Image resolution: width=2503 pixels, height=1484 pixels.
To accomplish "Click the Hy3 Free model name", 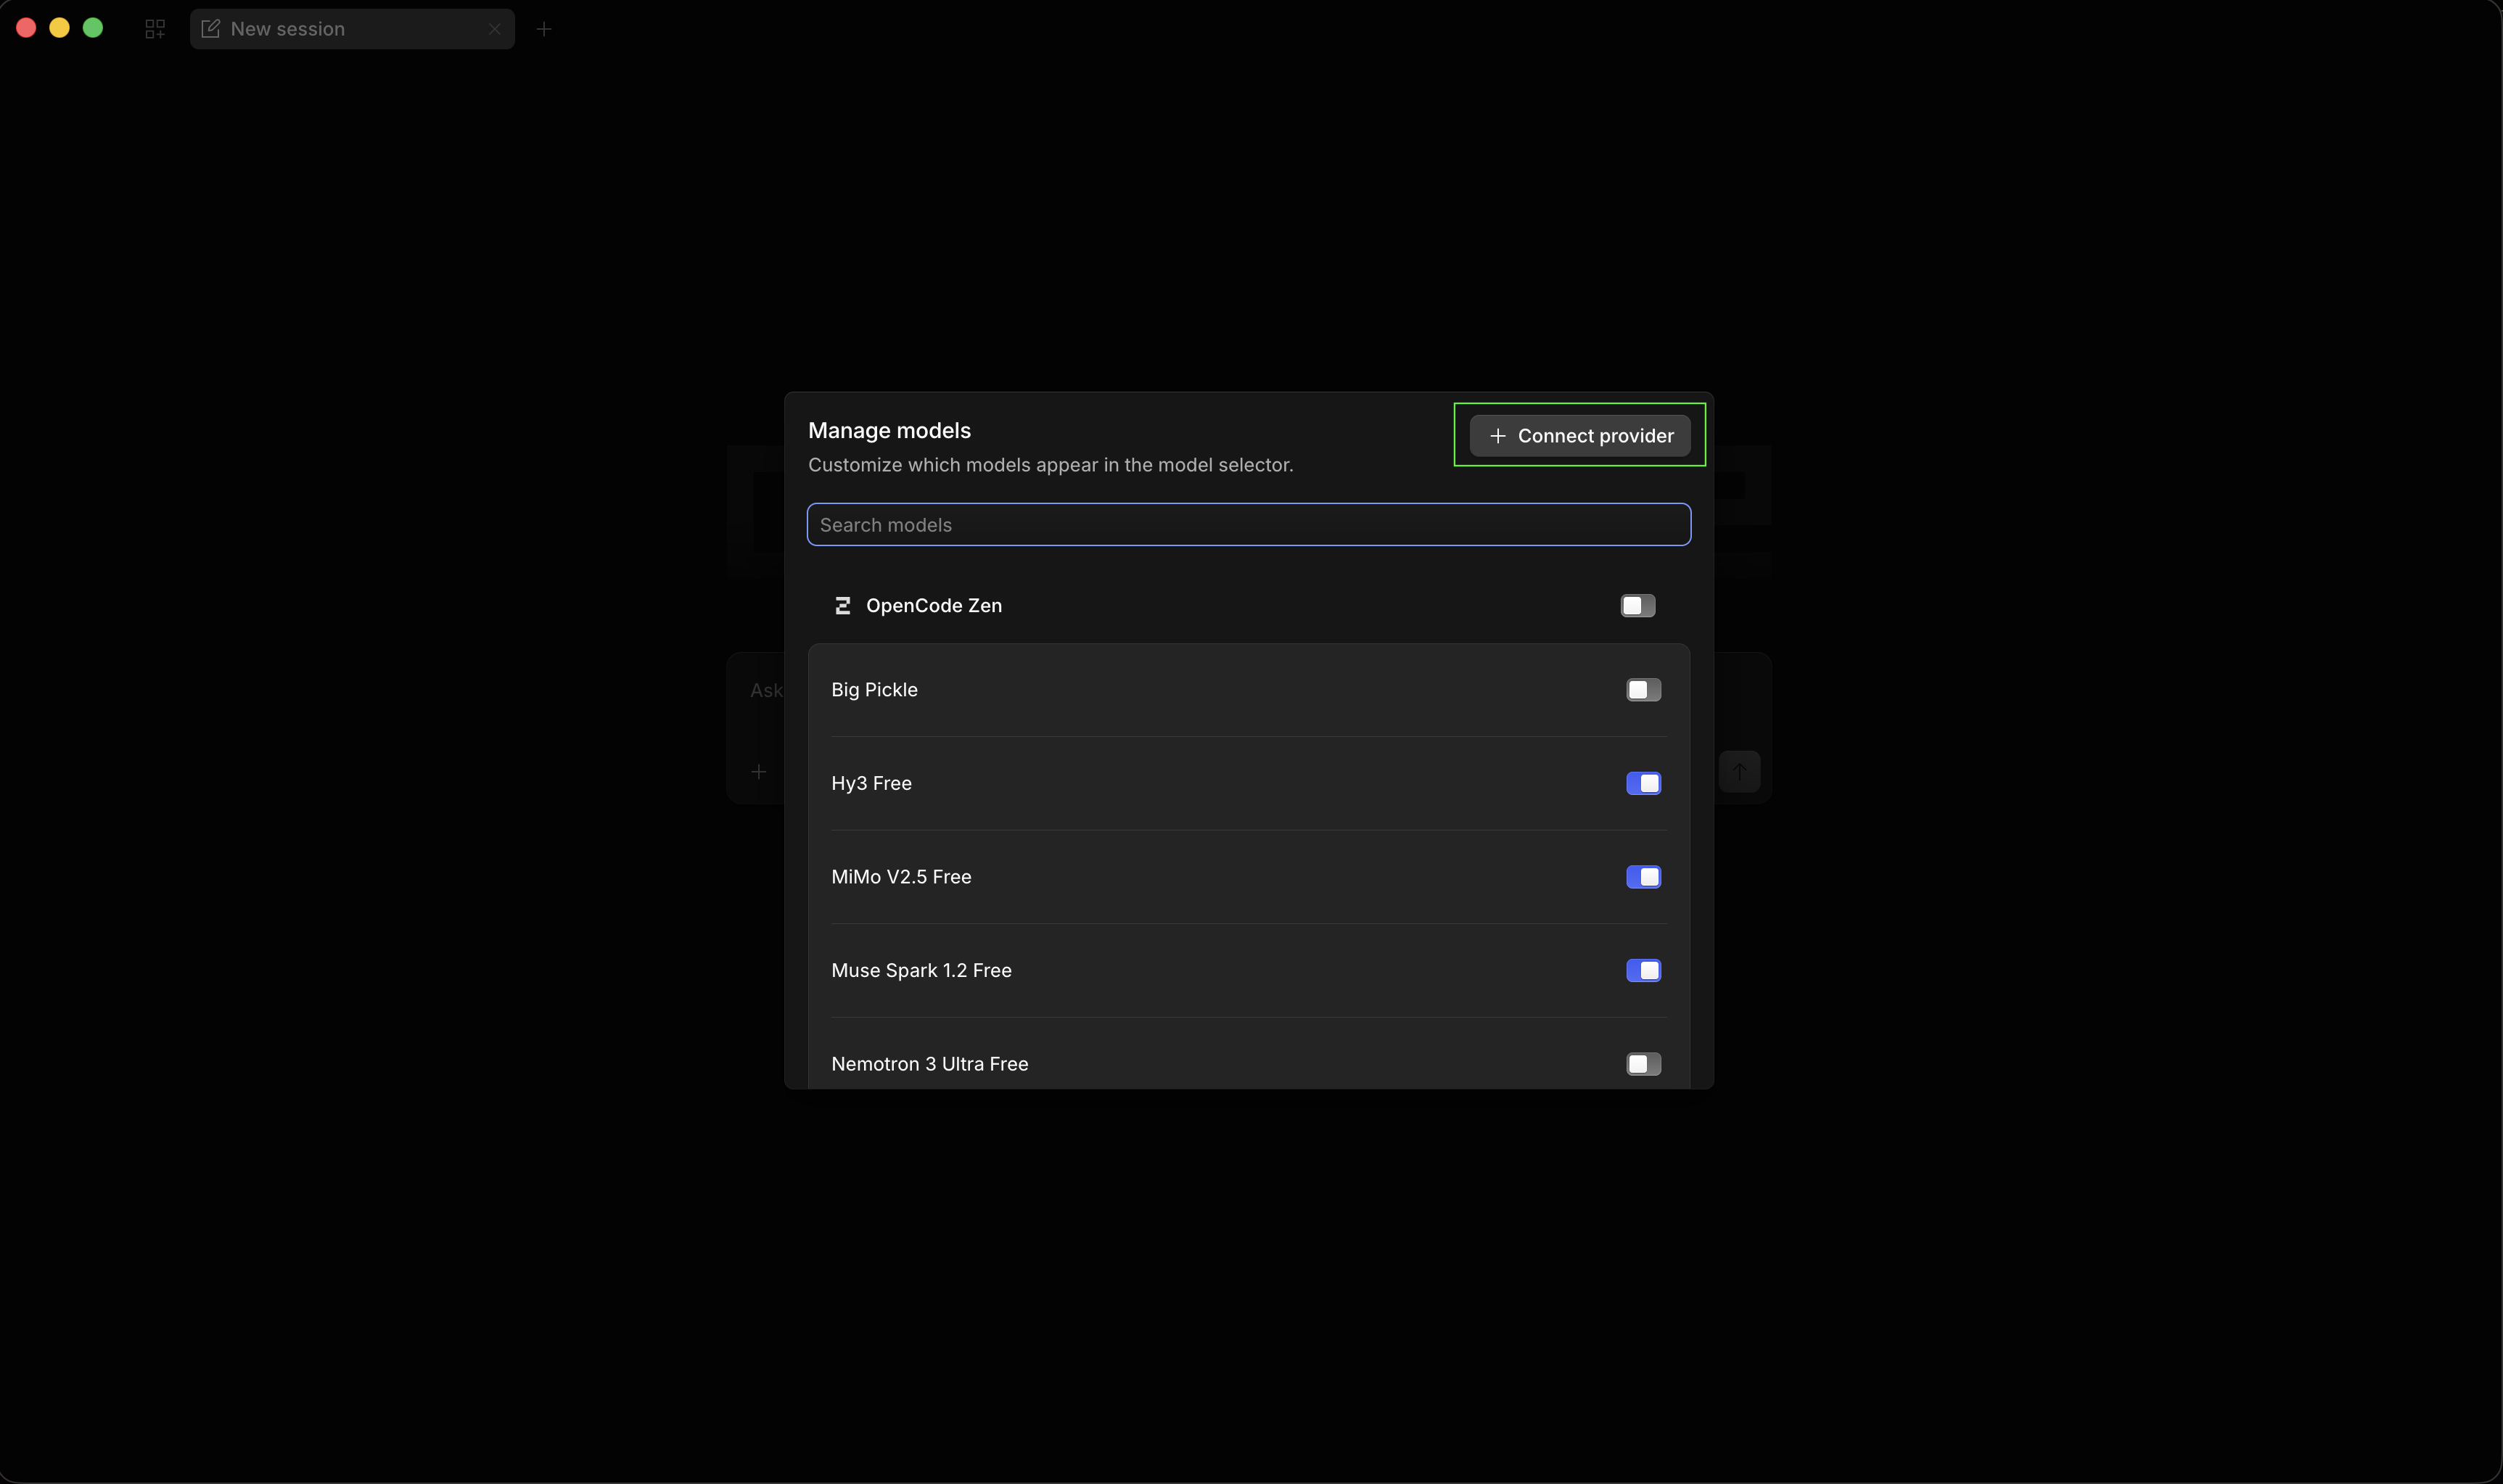I will 871,783.
